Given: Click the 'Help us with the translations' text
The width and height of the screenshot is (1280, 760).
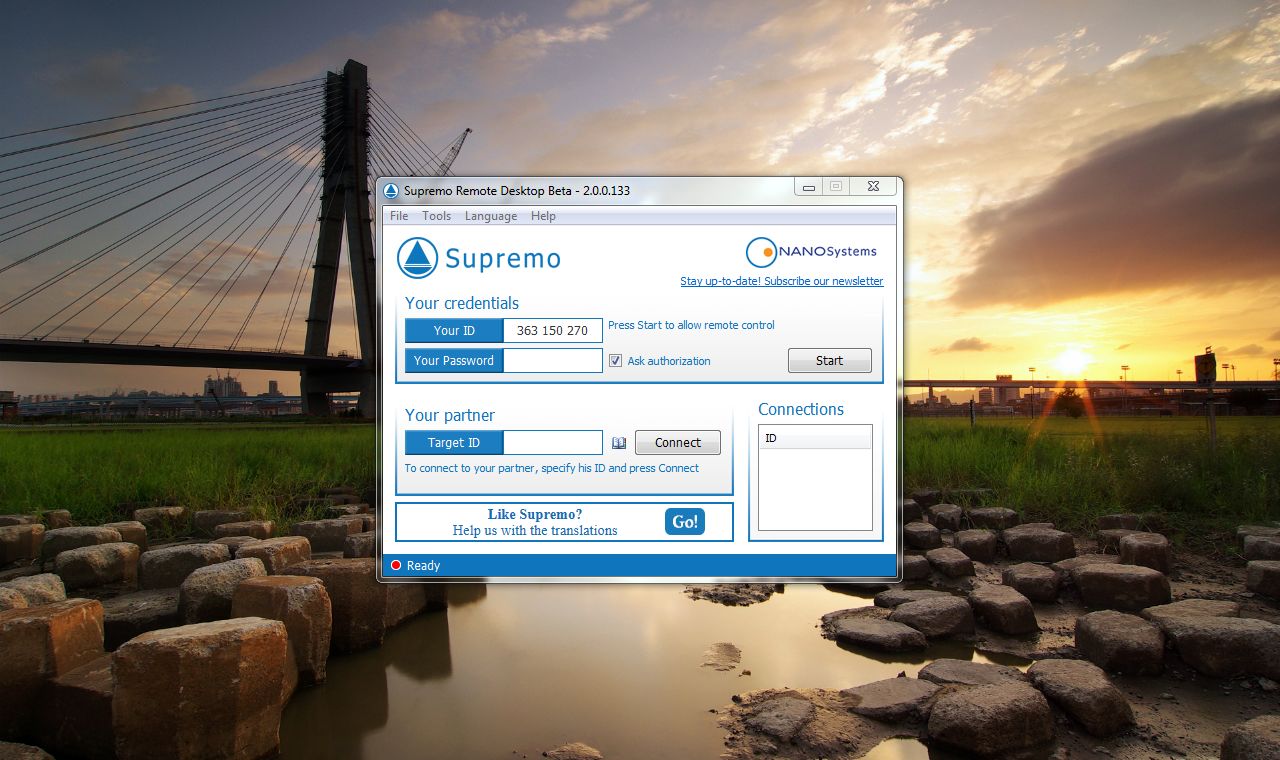Looking at the screenshot, I should tap(535, 531).
